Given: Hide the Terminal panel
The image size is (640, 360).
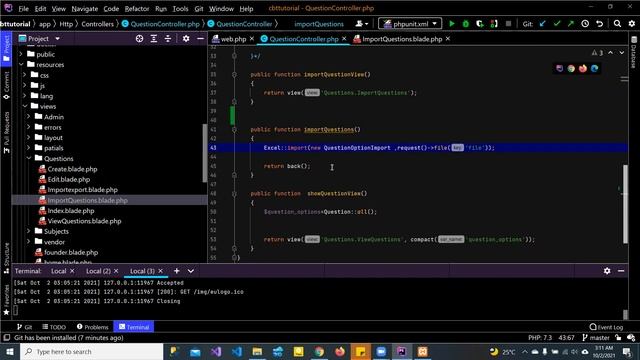Looking at the screenshot, I should tap(621, 271).
